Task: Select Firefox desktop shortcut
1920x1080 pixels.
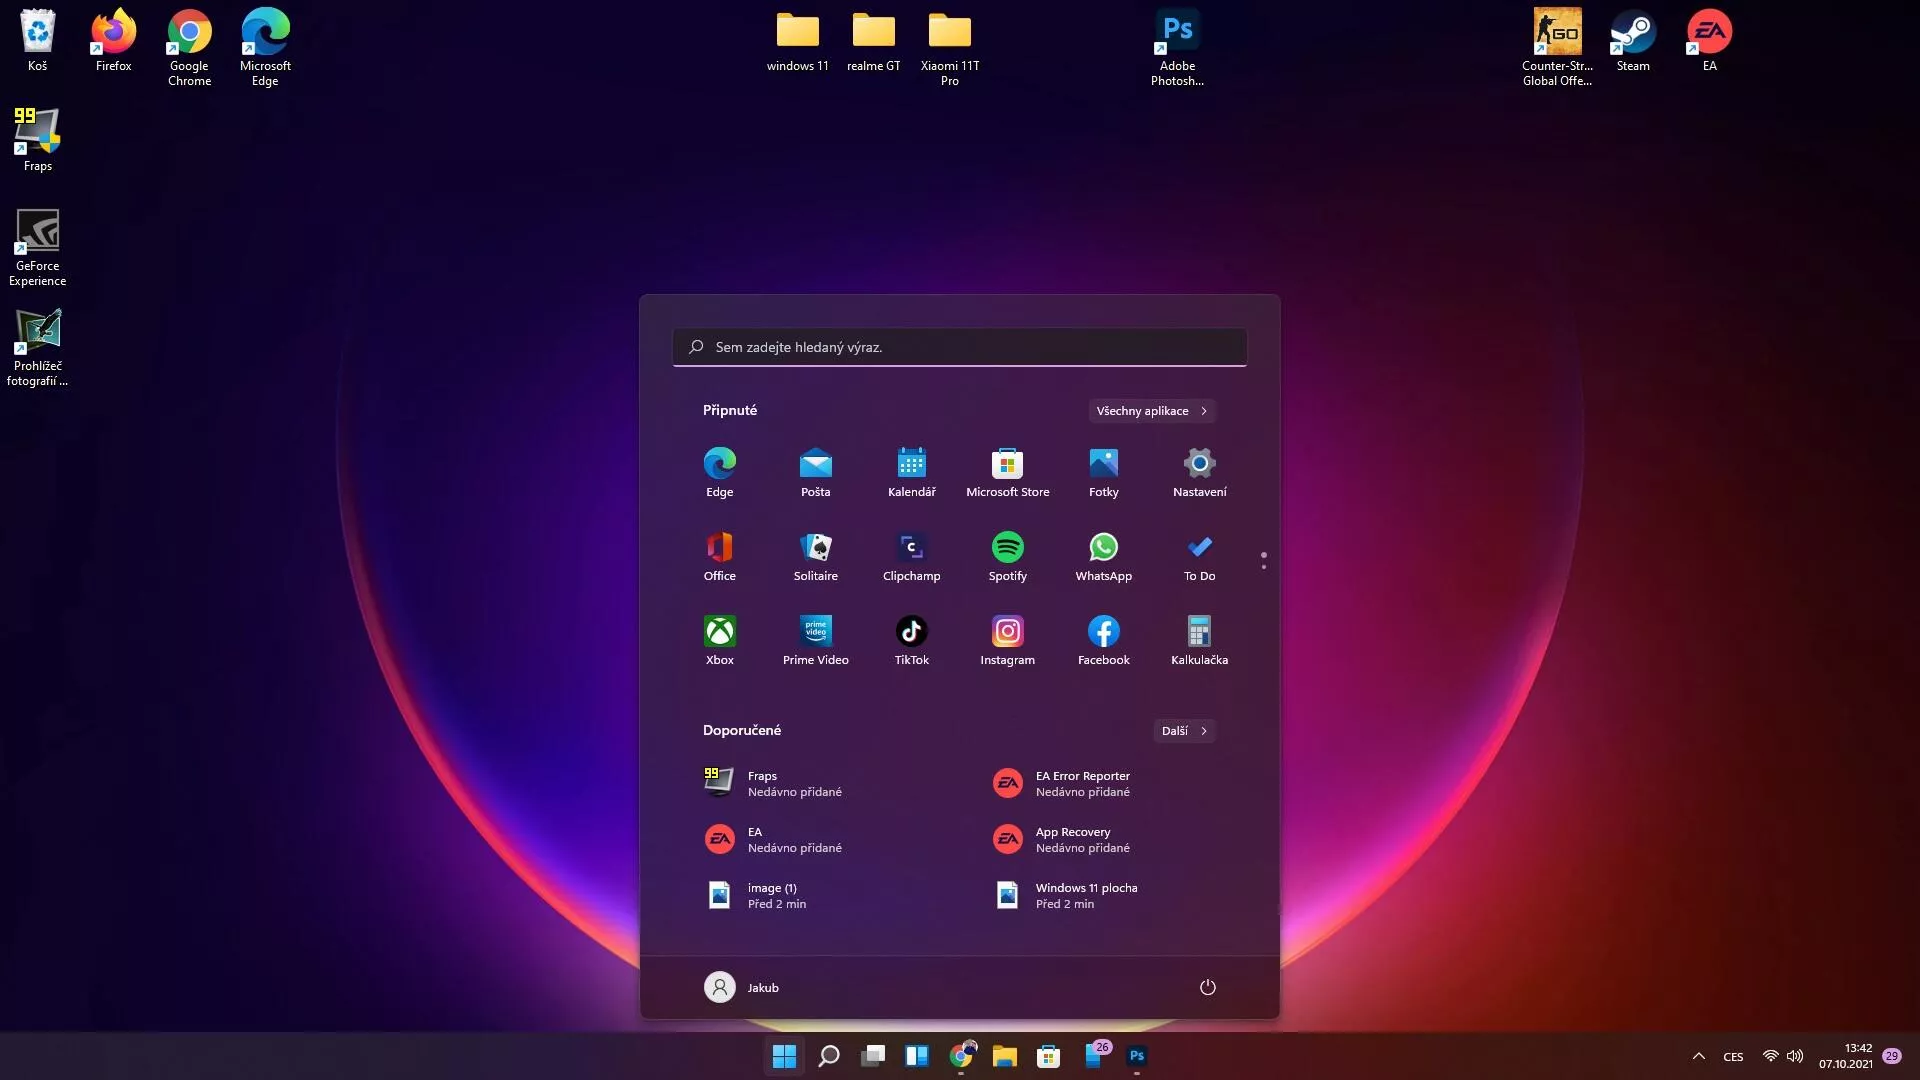Action: (113, 41)
